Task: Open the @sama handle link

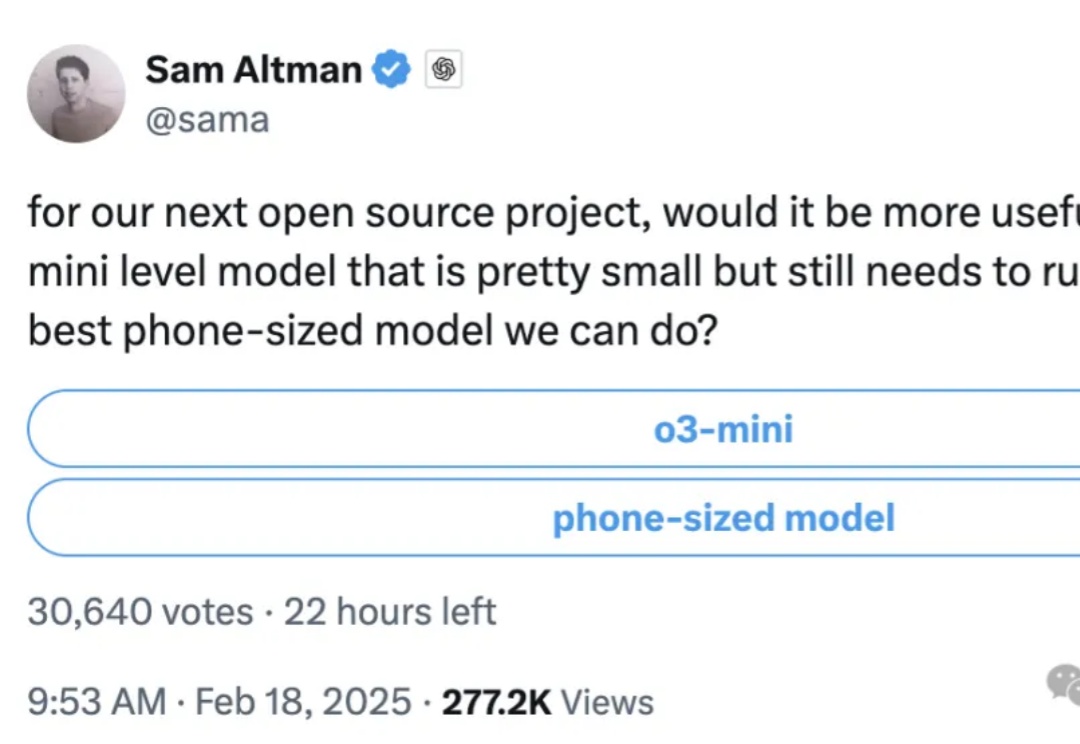Action: tap(207, 120)
